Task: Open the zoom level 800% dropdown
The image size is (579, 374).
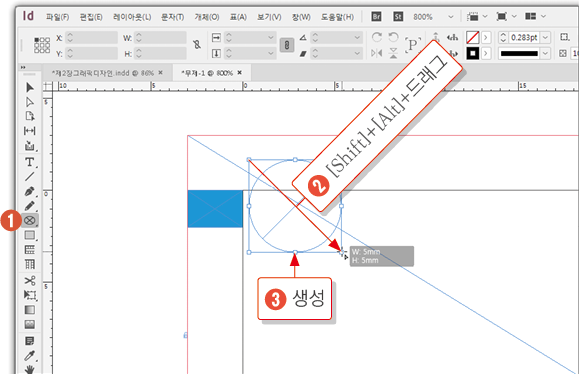Action: click(x=450, y=17)
